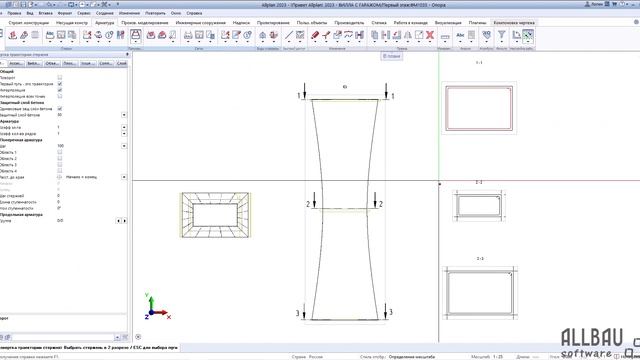Click the copy documents icon
The image size is (640, 360).
[375, 35]
